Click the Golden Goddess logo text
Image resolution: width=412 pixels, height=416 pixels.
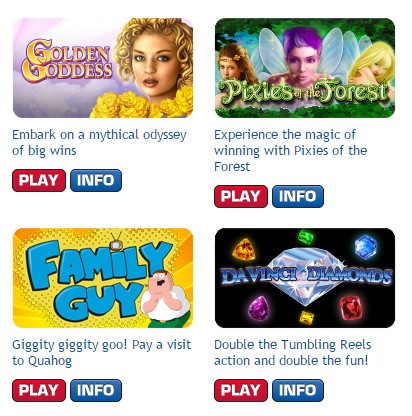(67, 61)
